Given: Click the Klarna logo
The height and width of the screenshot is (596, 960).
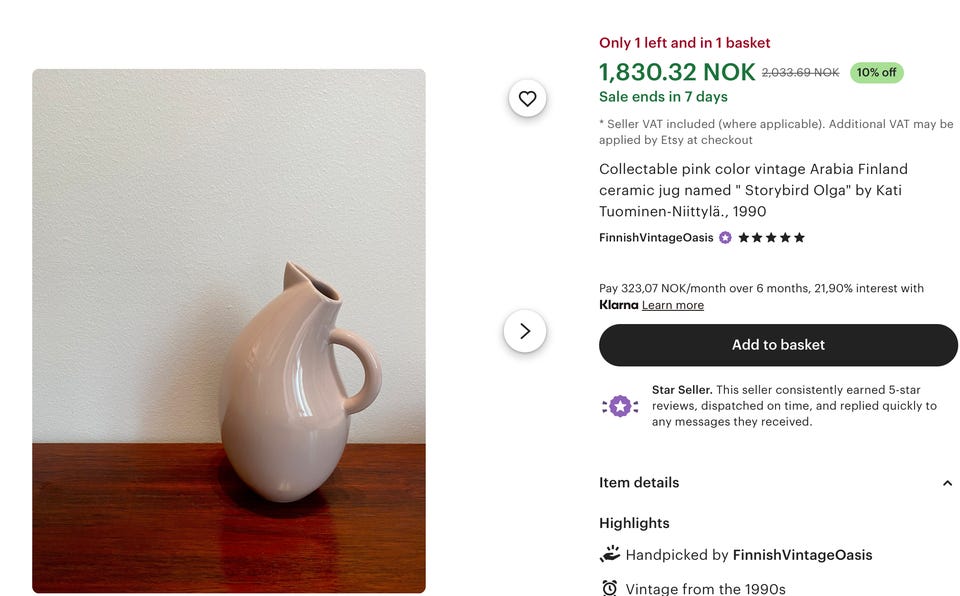Looking at the screenshot, I should tap(618, 305).
